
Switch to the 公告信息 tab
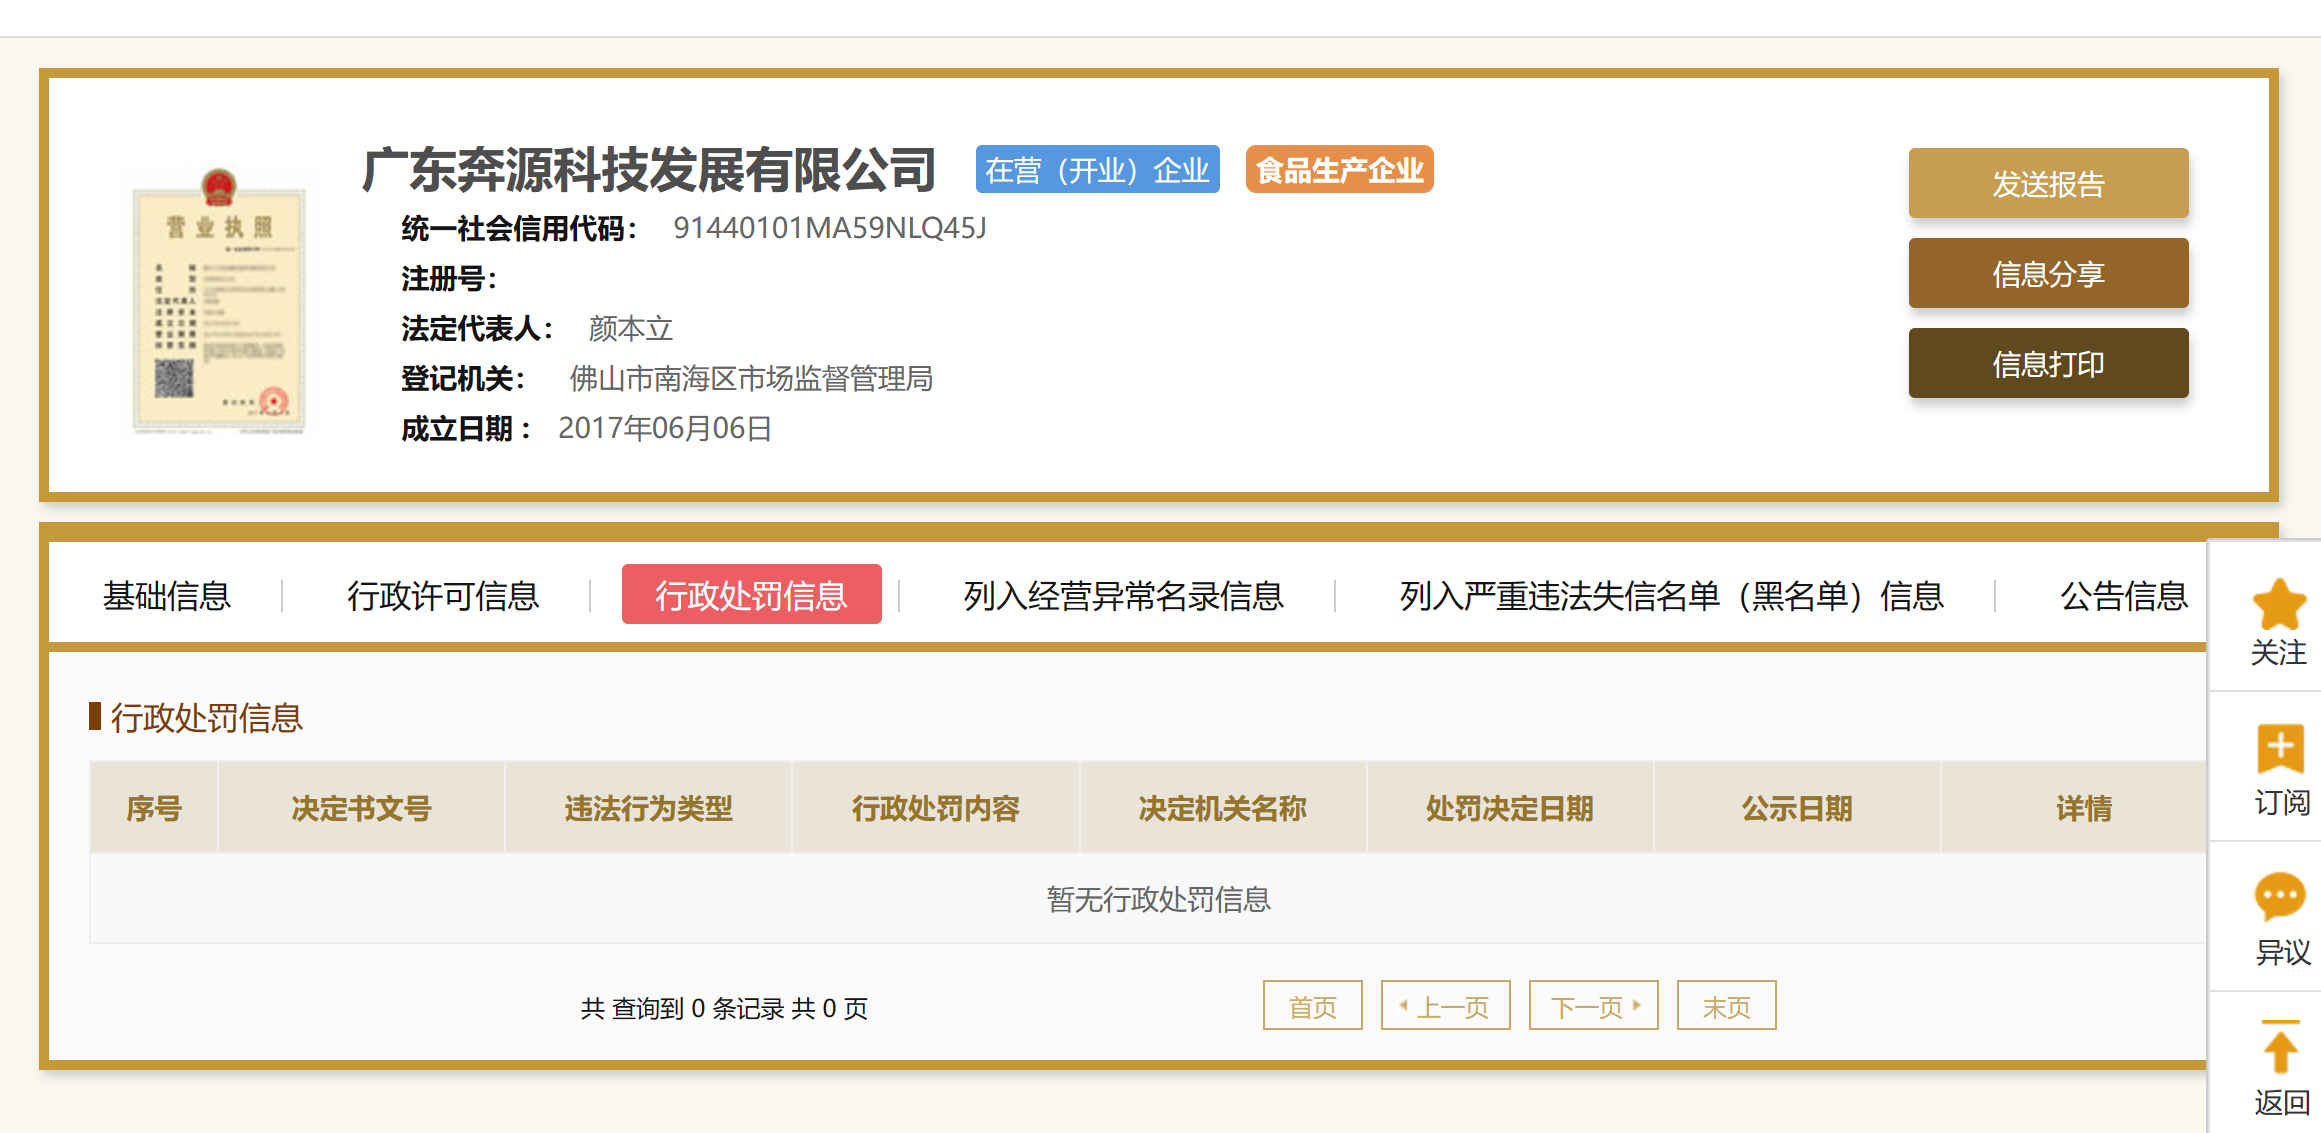click(2124, 596)
